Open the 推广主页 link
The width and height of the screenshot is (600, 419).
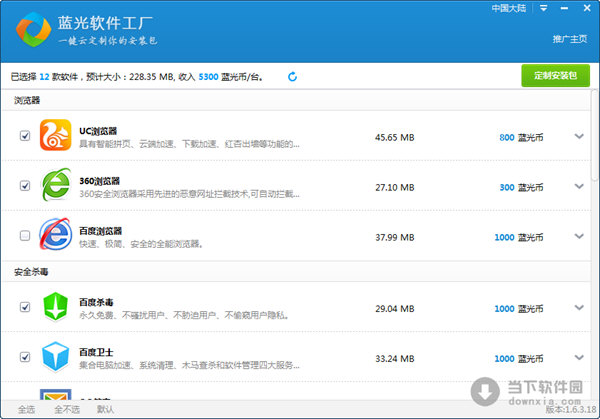click(x=570, y=39)
